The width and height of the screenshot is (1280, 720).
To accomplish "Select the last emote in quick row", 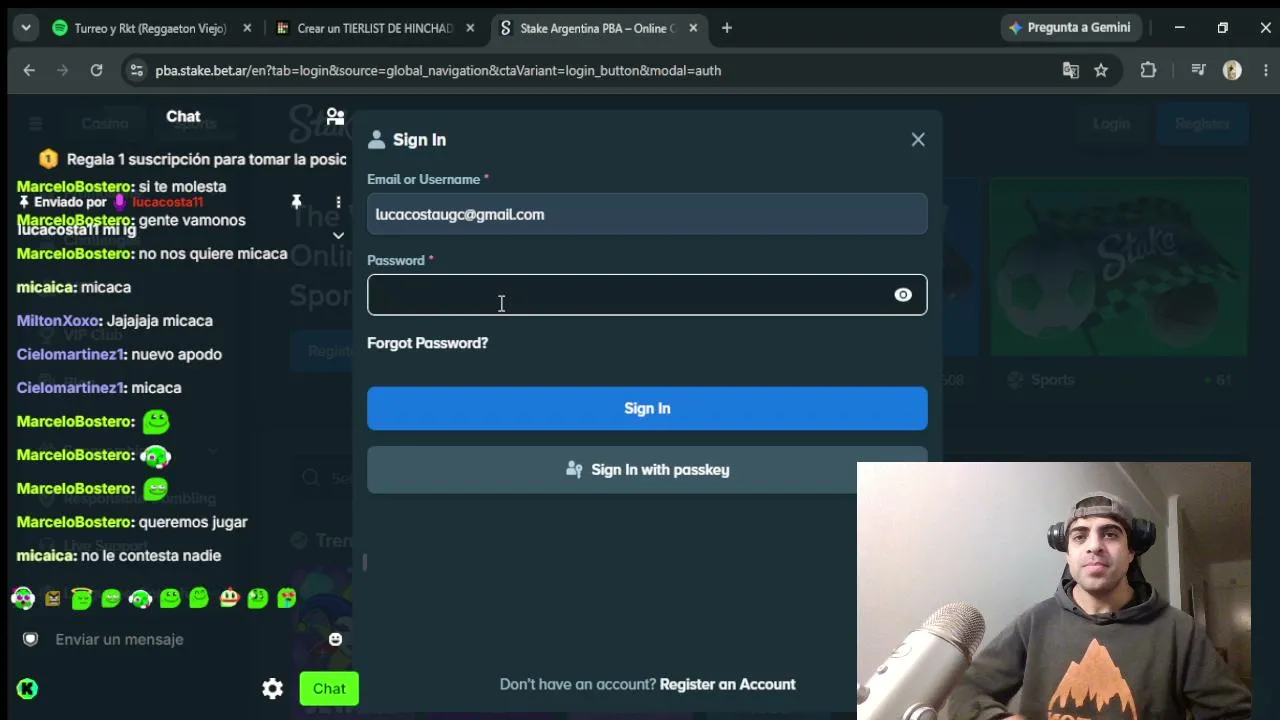I will coord(287,598).
